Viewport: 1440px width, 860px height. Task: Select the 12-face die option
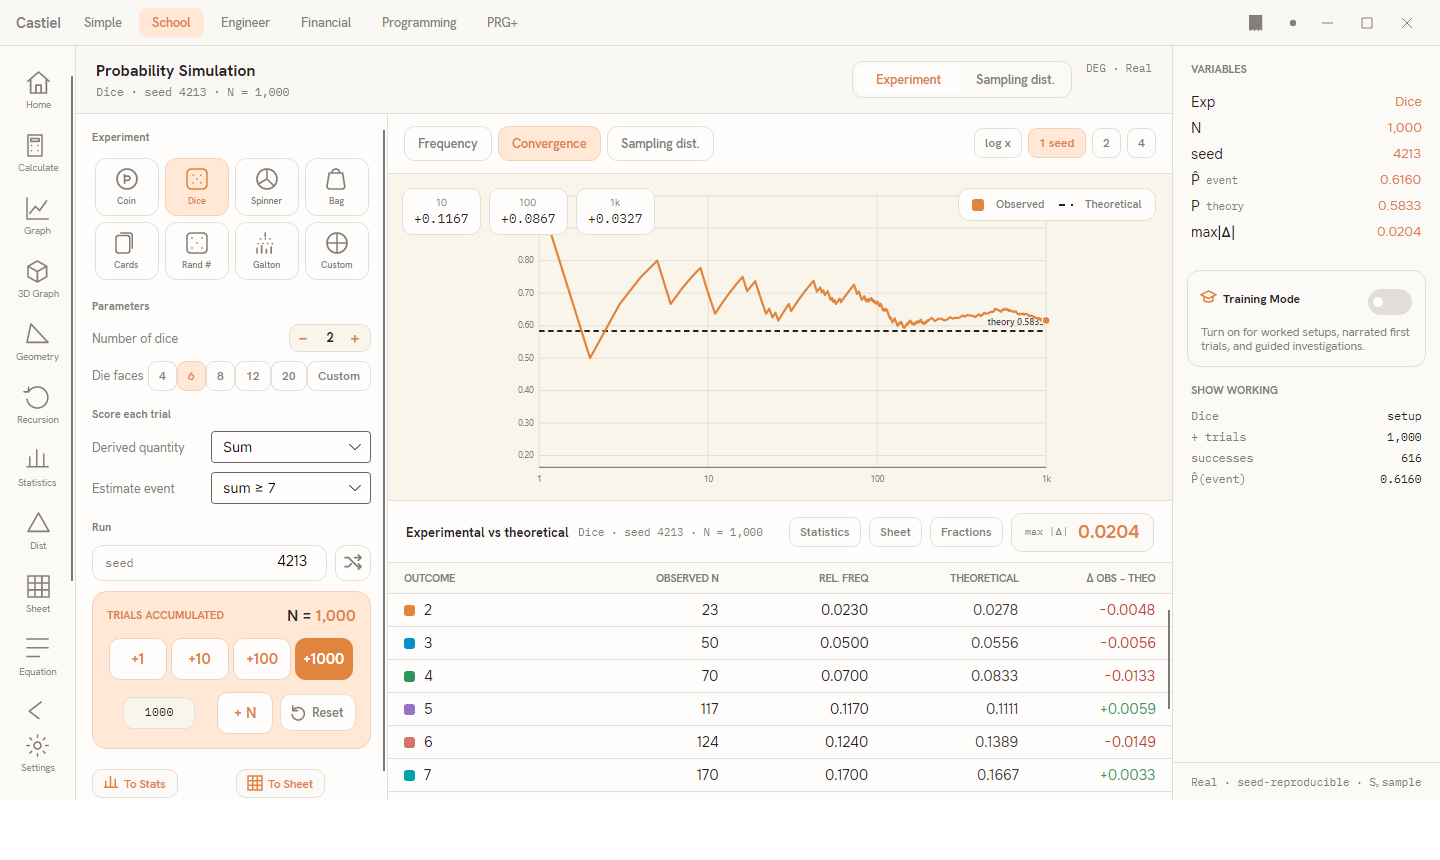pyautogui.click(x=253, y=376)
